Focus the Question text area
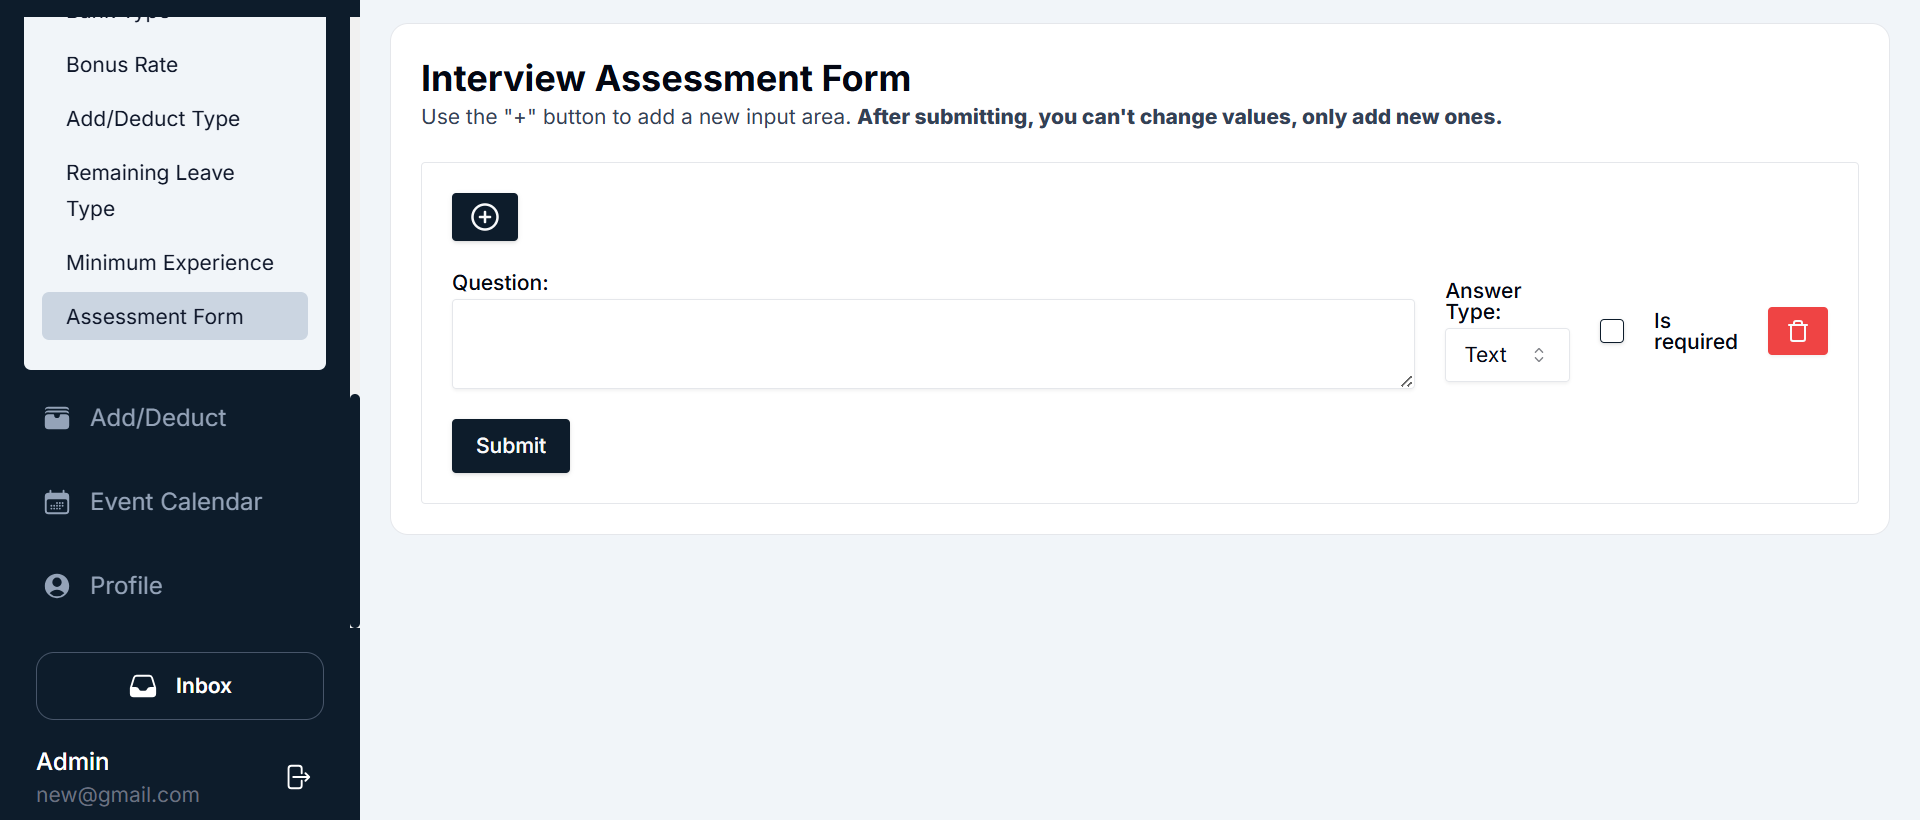 pyautogui.click(x=932, y=344)
